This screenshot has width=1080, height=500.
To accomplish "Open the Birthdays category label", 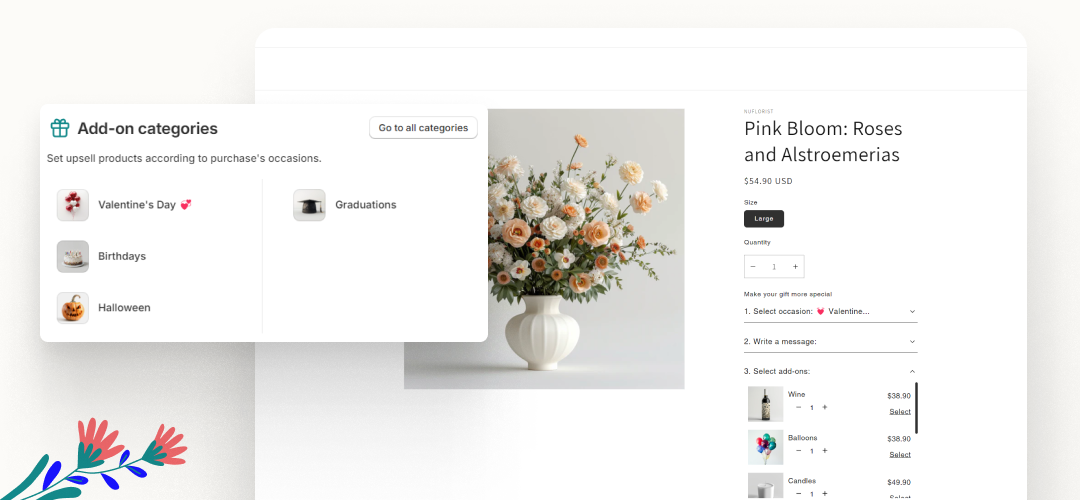I will pyautogui.click(x=122, y=257).
